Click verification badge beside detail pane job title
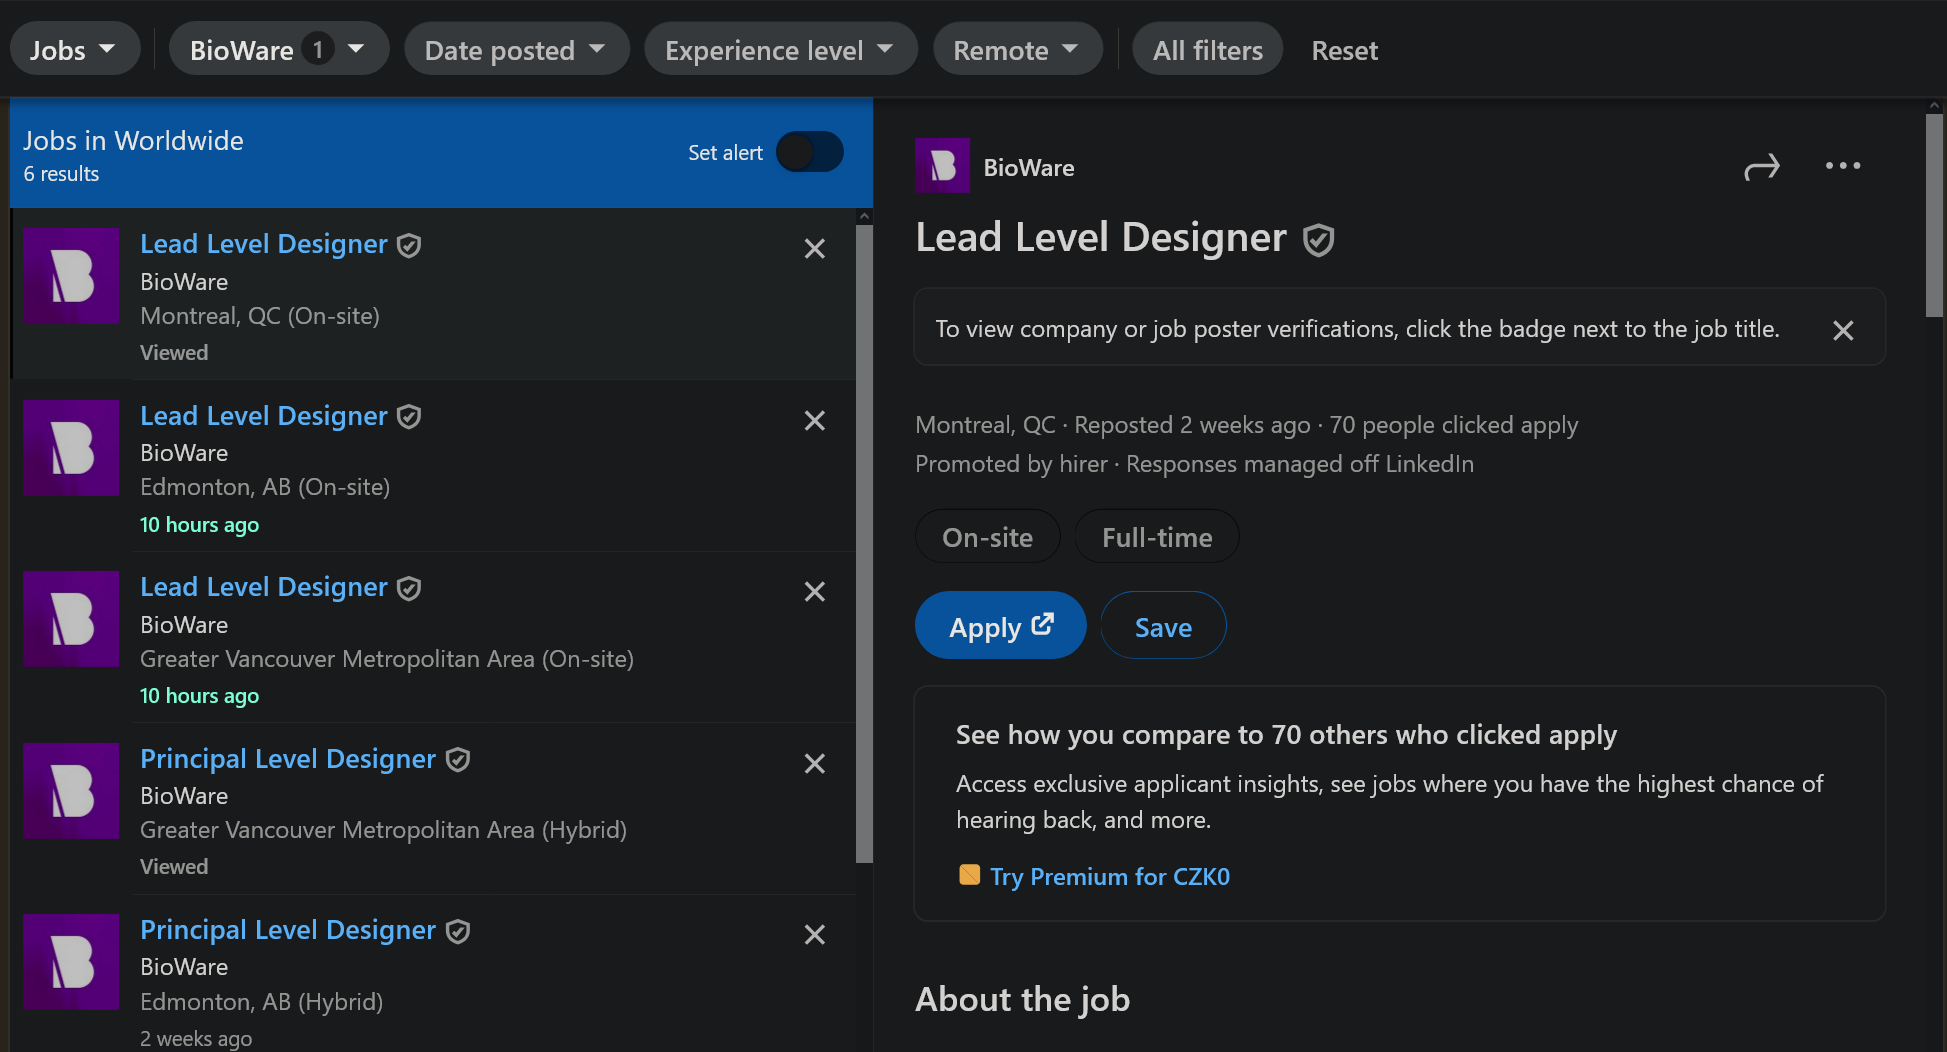 click(1319, 240)
